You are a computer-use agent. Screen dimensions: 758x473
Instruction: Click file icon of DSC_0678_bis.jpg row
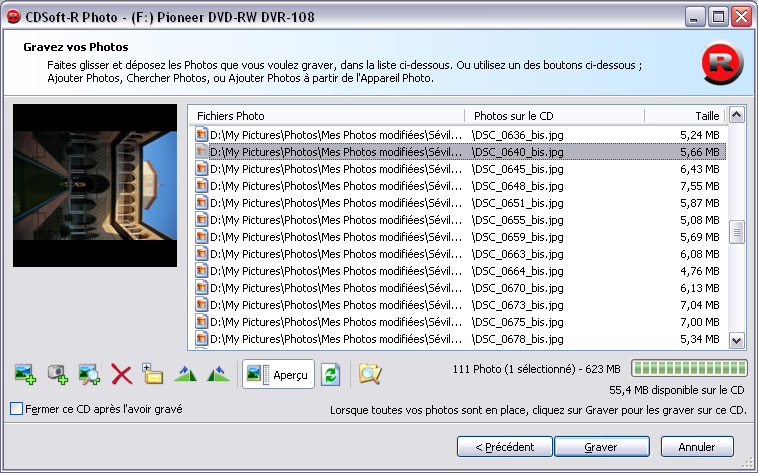pos(202,339)
